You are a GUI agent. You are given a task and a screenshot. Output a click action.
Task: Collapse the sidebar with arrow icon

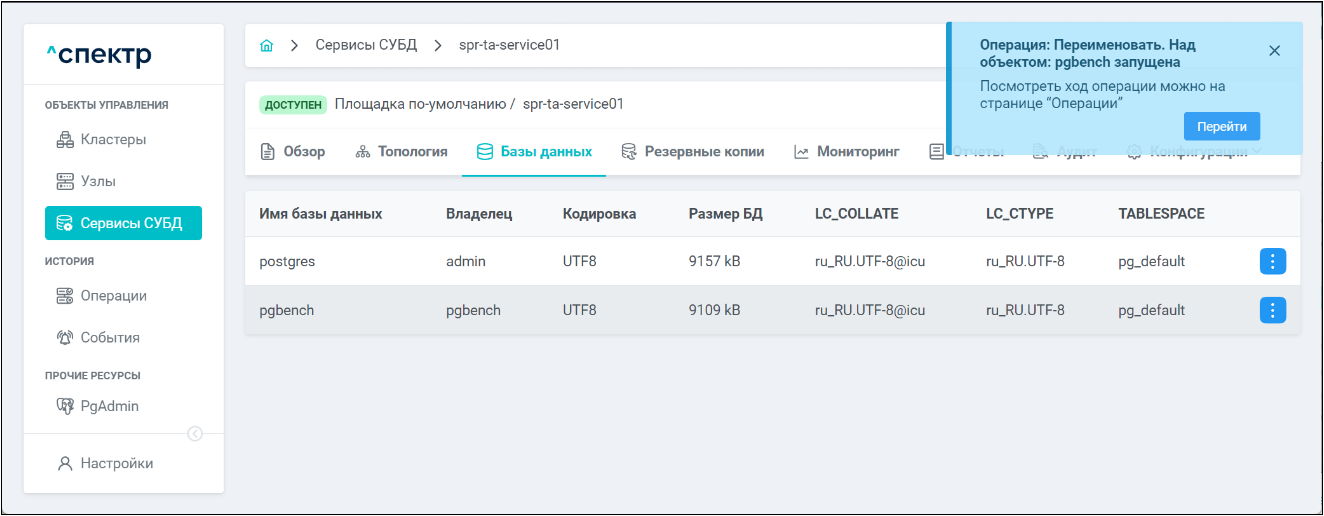tap(195, 433)
